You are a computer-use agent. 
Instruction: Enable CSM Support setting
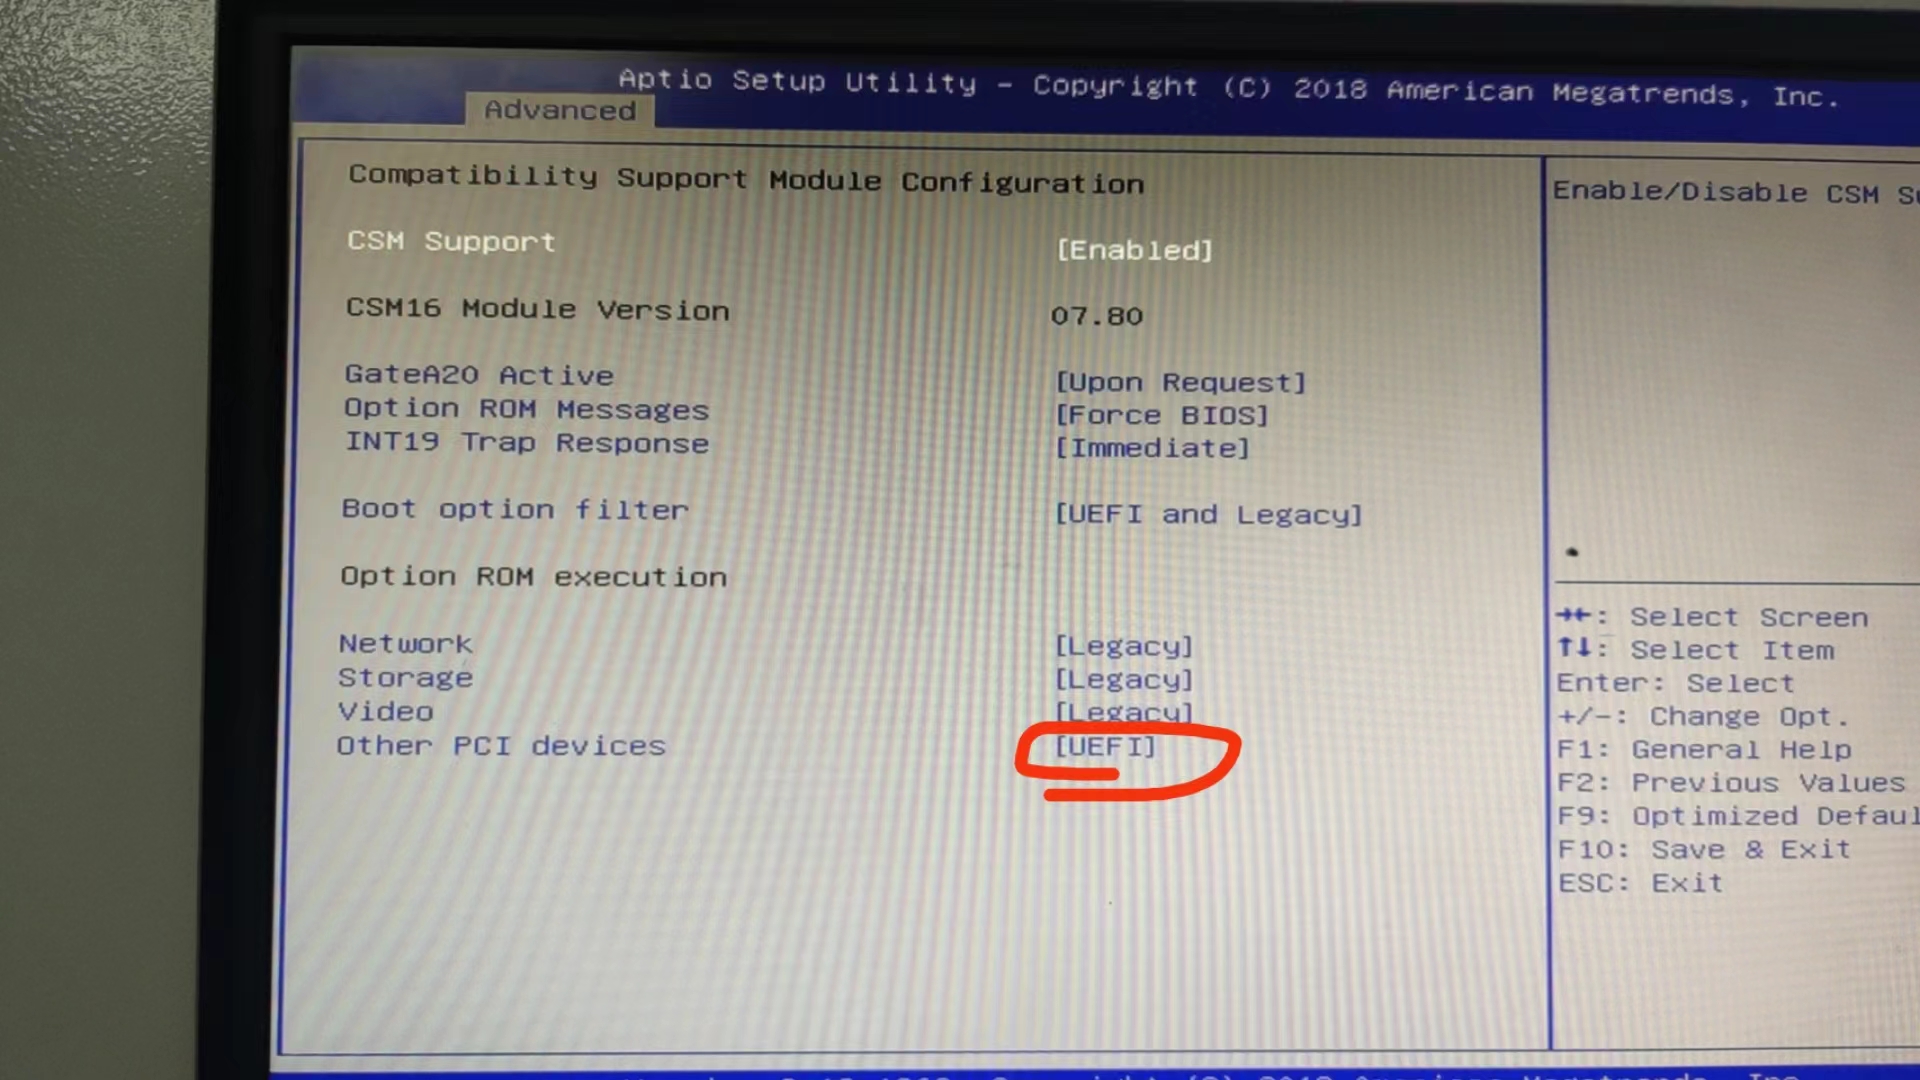[x=1130, y=249]
